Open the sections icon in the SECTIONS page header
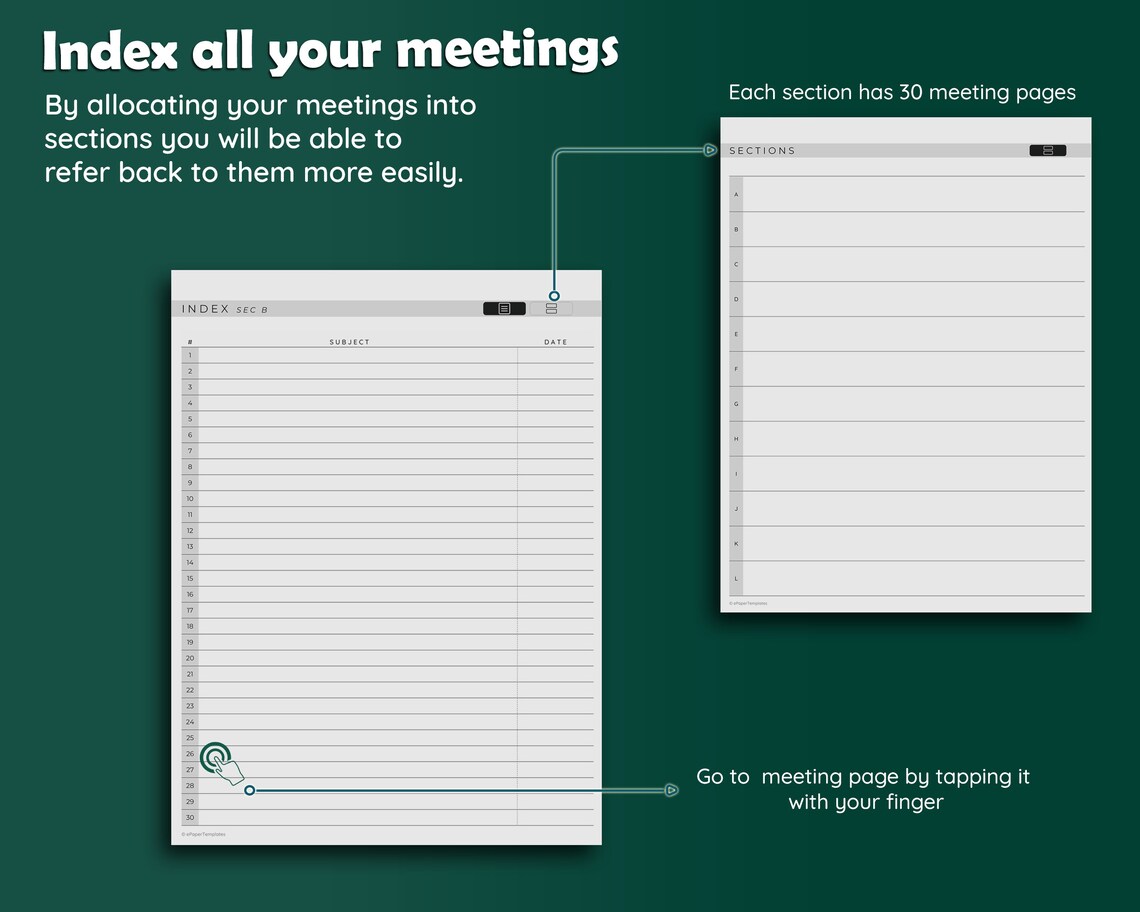The width and height of the screenshot is (1140, 912). click(x=1047, y=149)
